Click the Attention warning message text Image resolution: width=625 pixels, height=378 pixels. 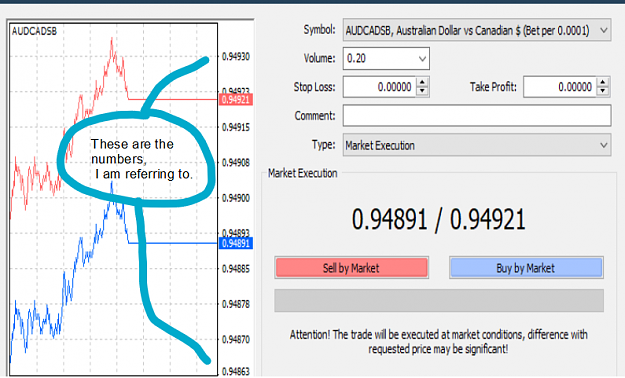tap(438, 342)
